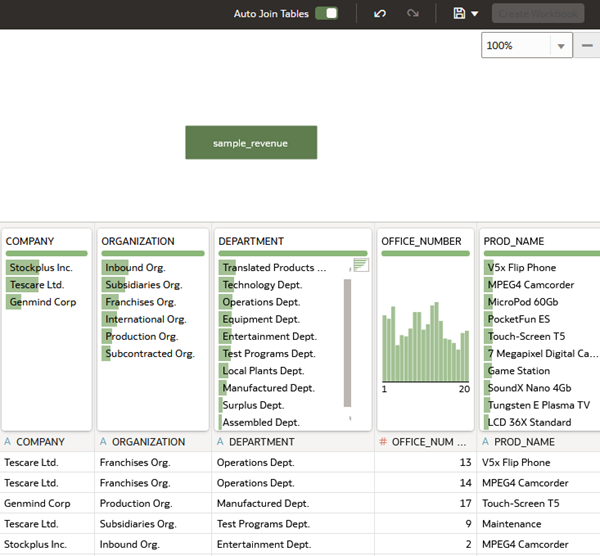Click the DEPARTMENT tile vertical scrollbar
600x556 pixels.
[x=347, y=343]
